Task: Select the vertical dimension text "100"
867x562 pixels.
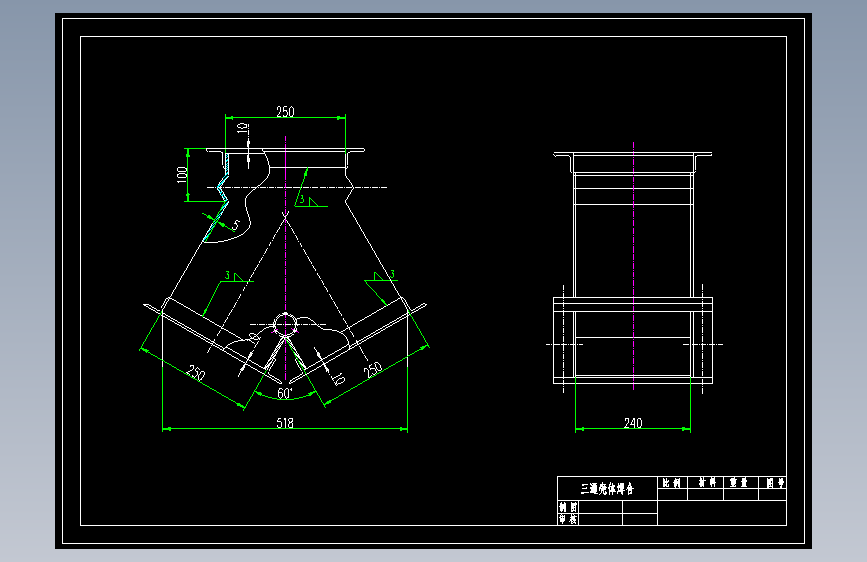Action: 181,175
